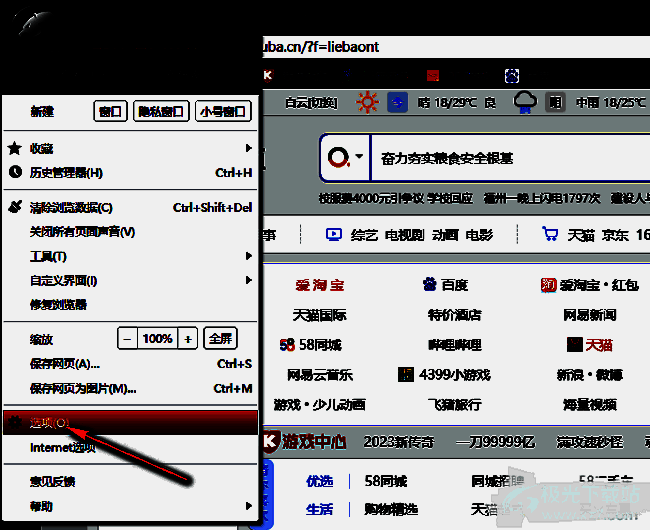Screen dimensions: 650x530
Task: Click the TV icon beside 综艺
Action: click(x=333, y=235)
